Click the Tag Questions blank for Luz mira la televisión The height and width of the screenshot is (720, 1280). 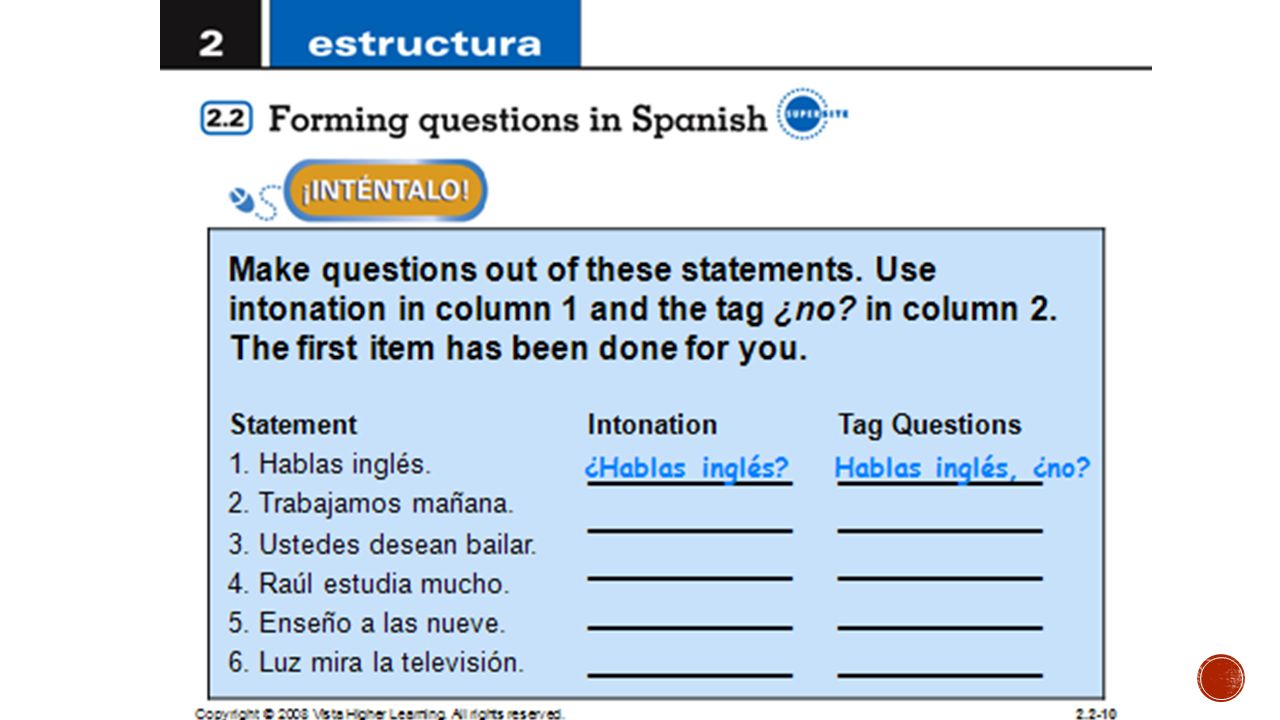tap(940, 675)
